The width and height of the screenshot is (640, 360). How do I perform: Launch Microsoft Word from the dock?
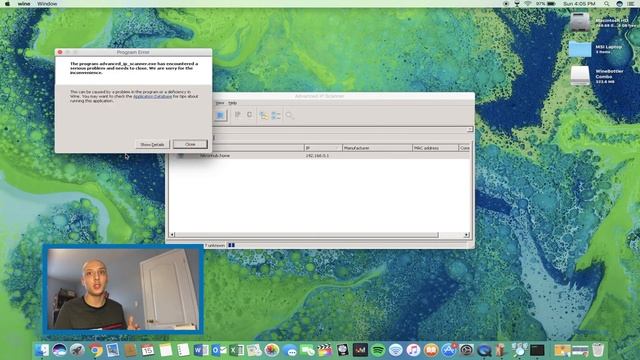tap(201, 350)
